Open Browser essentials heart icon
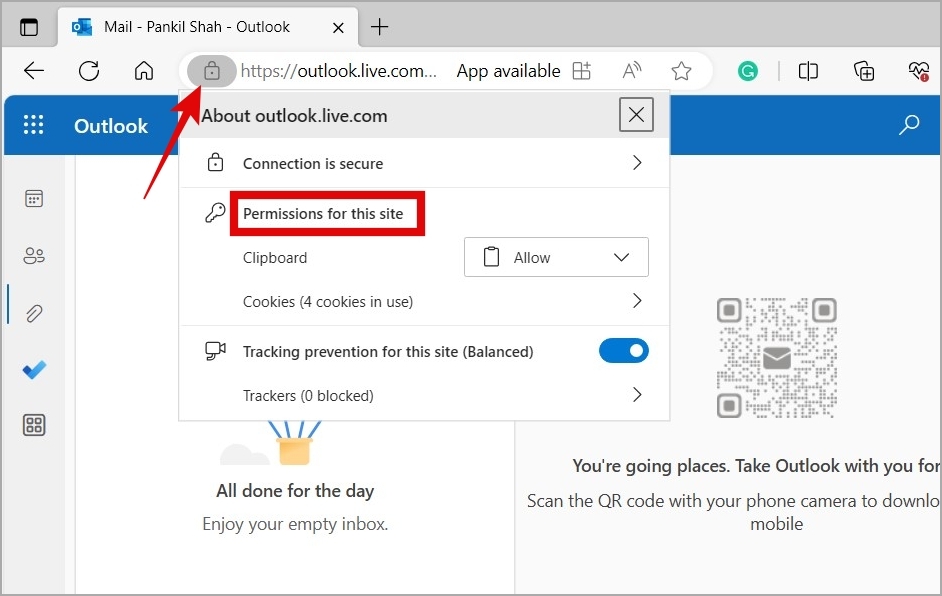The width and height of the screenshot is (942, 596). (x=919, y=71)
